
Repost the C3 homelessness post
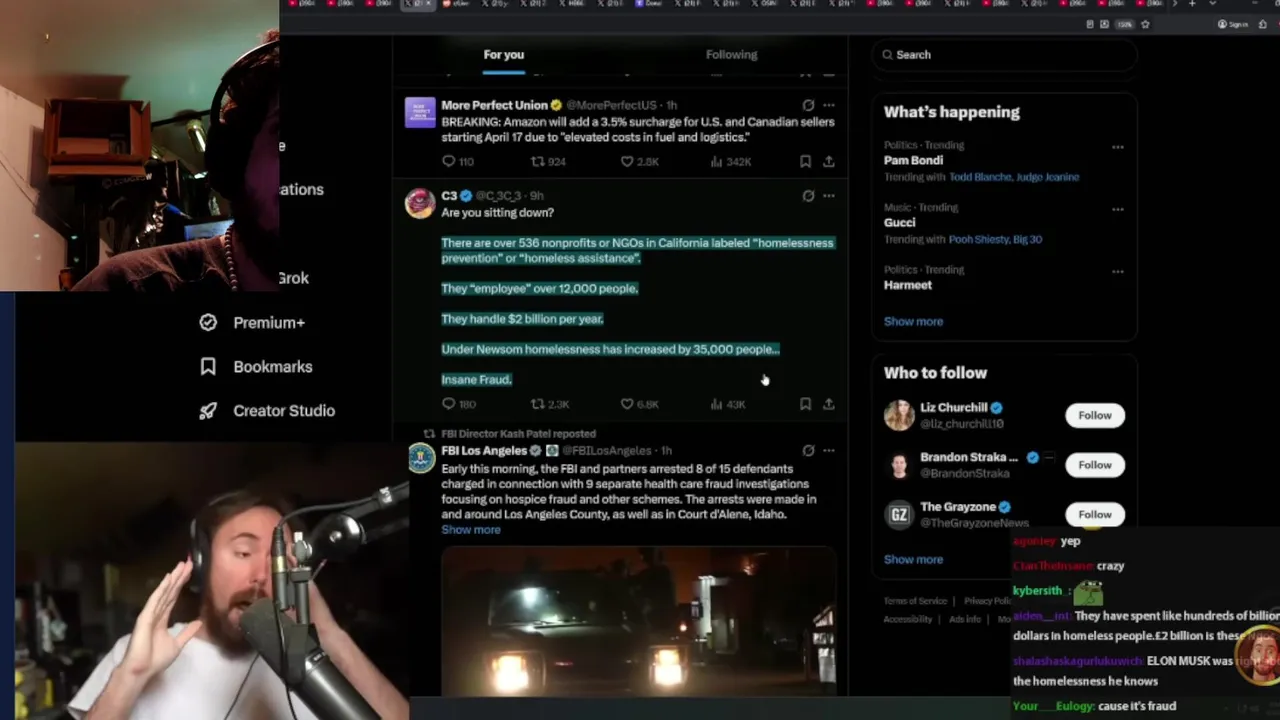[549, 404]
